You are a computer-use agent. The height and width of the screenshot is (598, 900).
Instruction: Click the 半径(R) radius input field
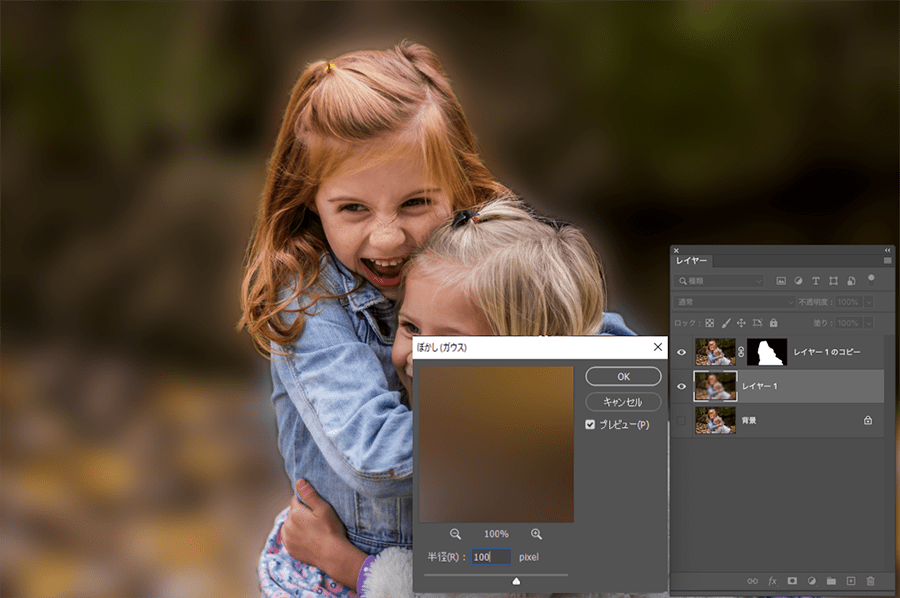[491, 557]
